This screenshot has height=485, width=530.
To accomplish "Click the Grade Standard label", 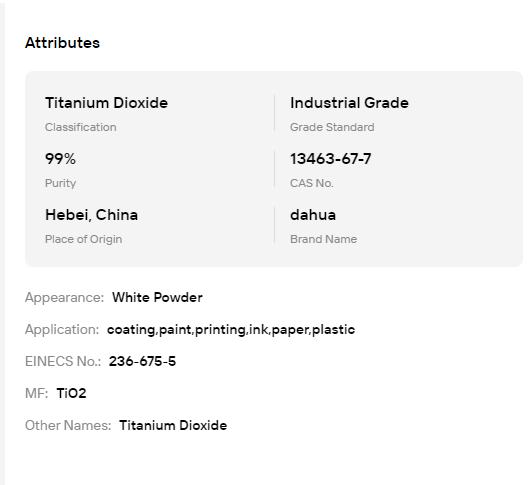I will point(332,127).
